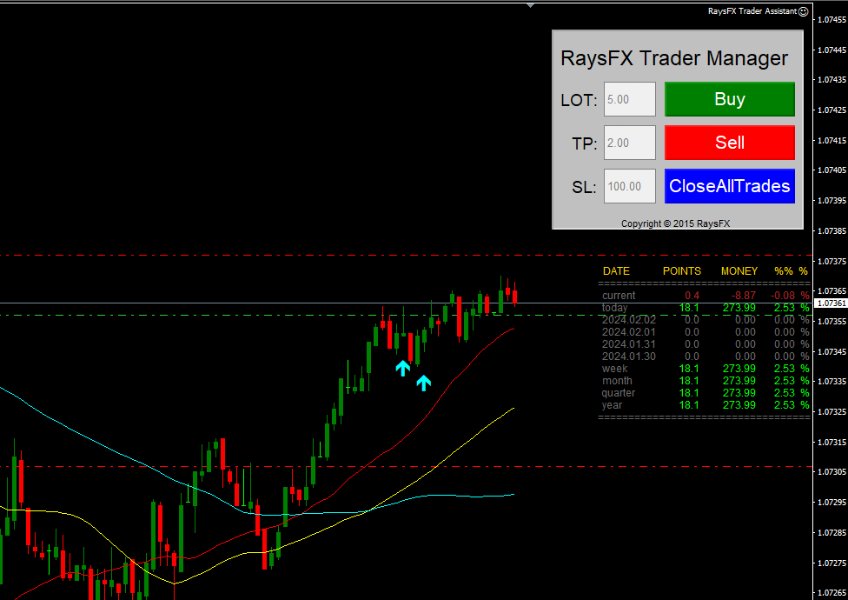Select the left cyan up-arrow signal
Screen dimensions: 848x600
pos(402,368)
